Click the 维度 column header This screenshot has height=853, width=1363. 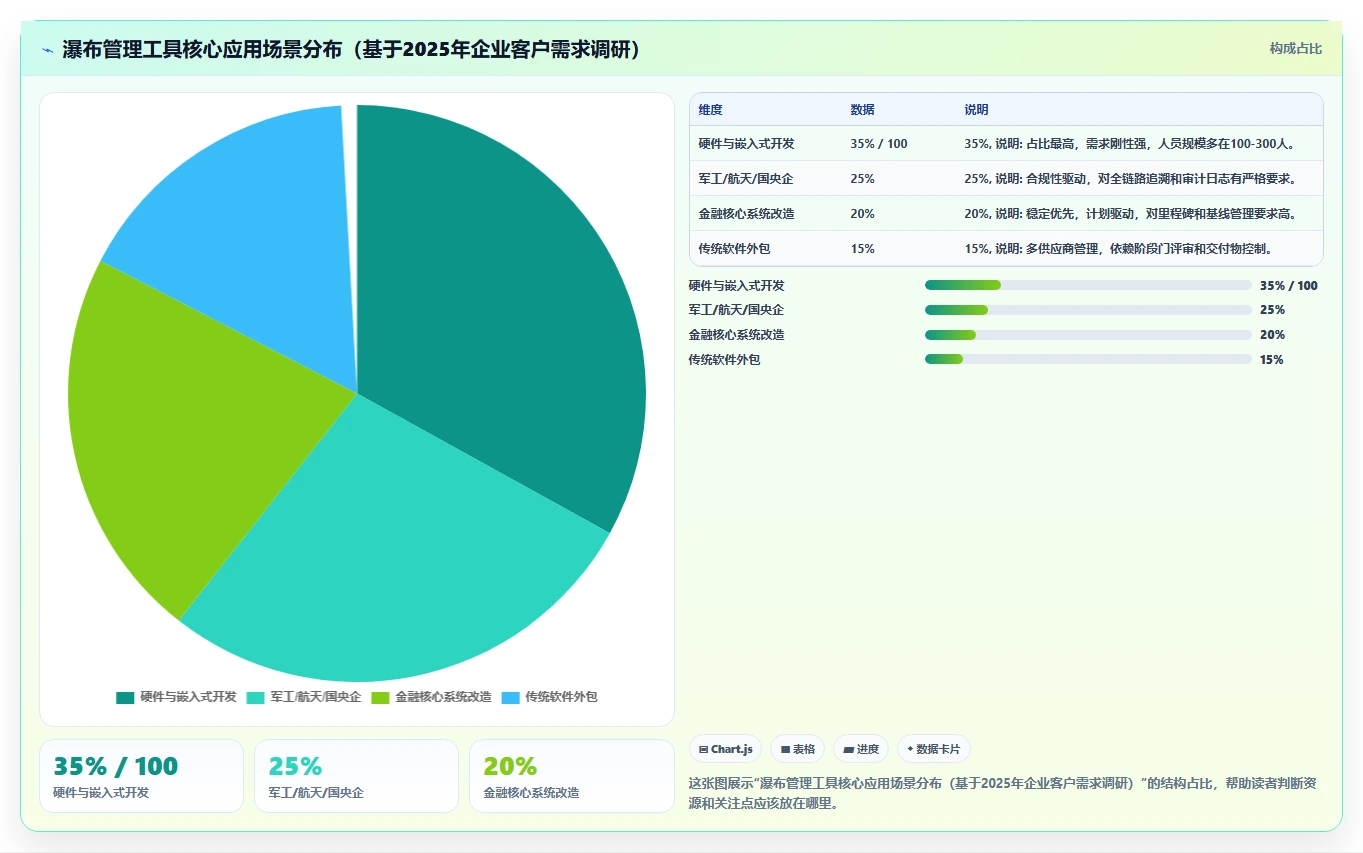coord(711,110)
